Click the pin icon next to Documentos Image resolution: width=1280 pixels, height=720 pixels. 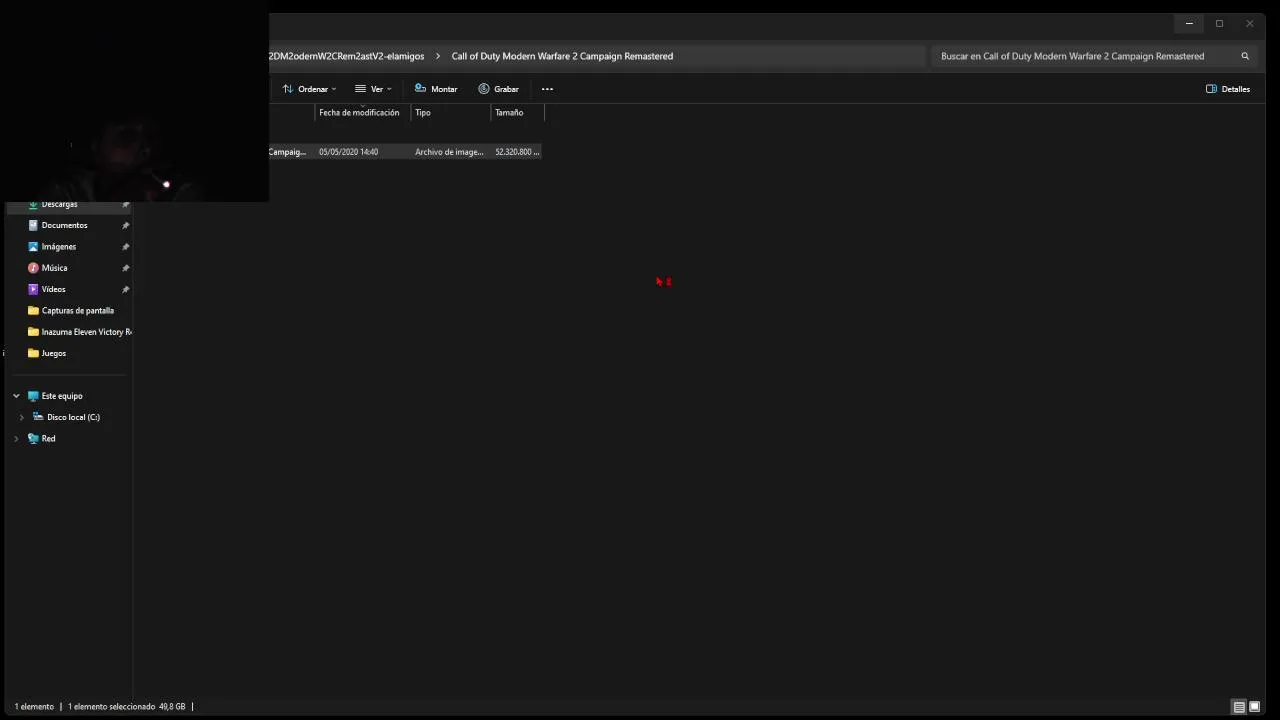[x=126, y=225]
